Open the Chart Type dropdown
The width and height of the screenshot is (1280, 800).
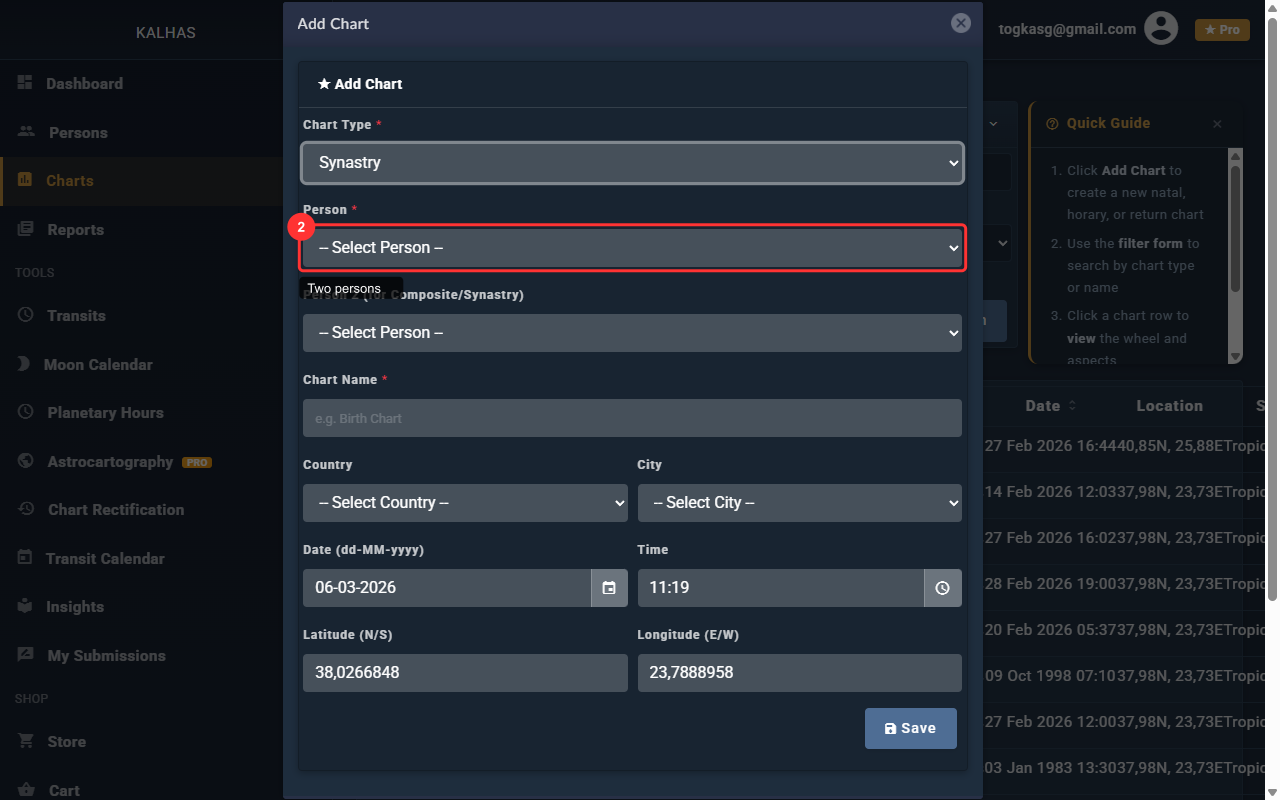[x=632, y=163]
